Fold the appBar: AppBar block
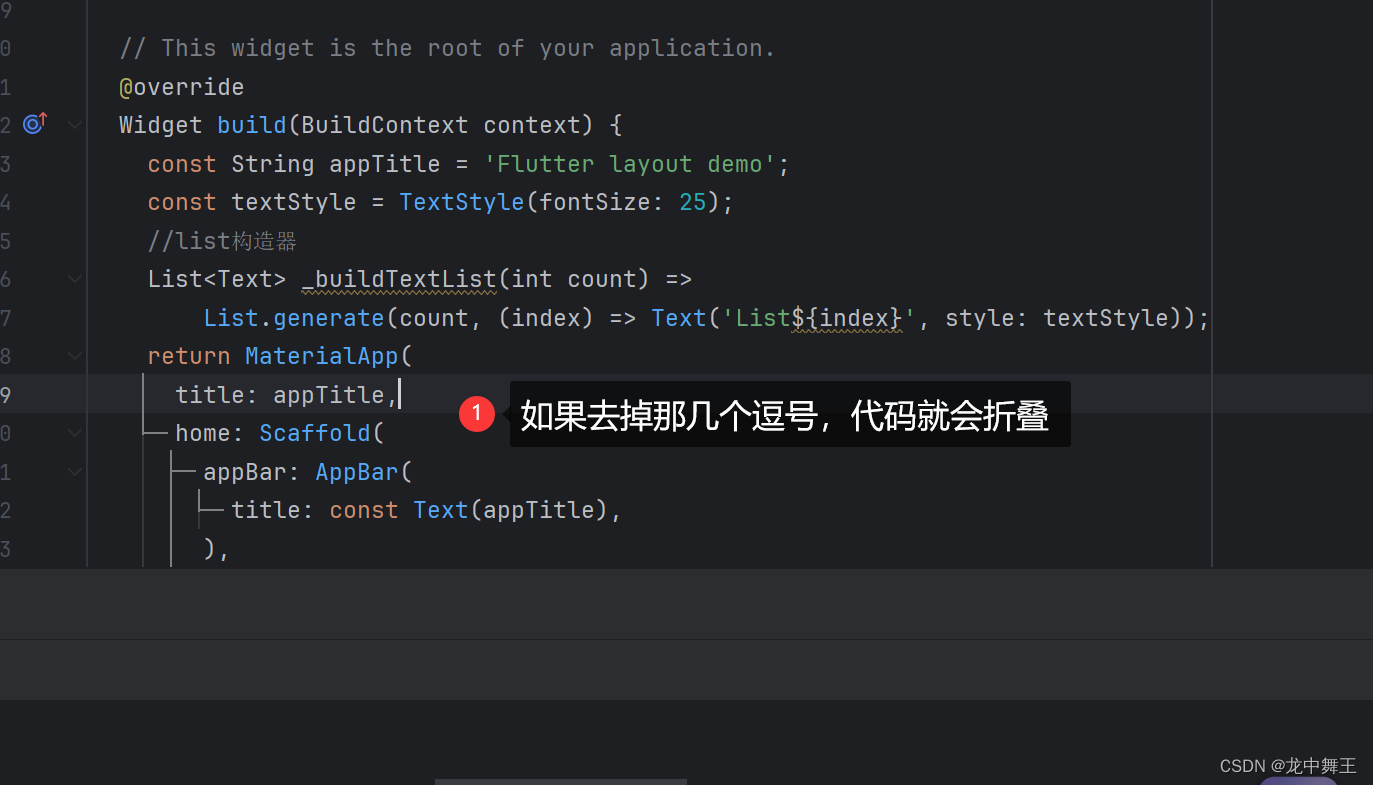Image resolution: width=1373 pixels, height=785 pixels. 75,471
